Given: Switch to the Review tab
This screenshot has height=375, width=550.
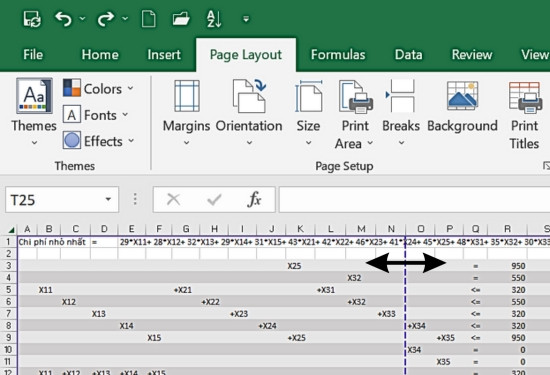Looking at the screenshot, I should click(472, 55).
